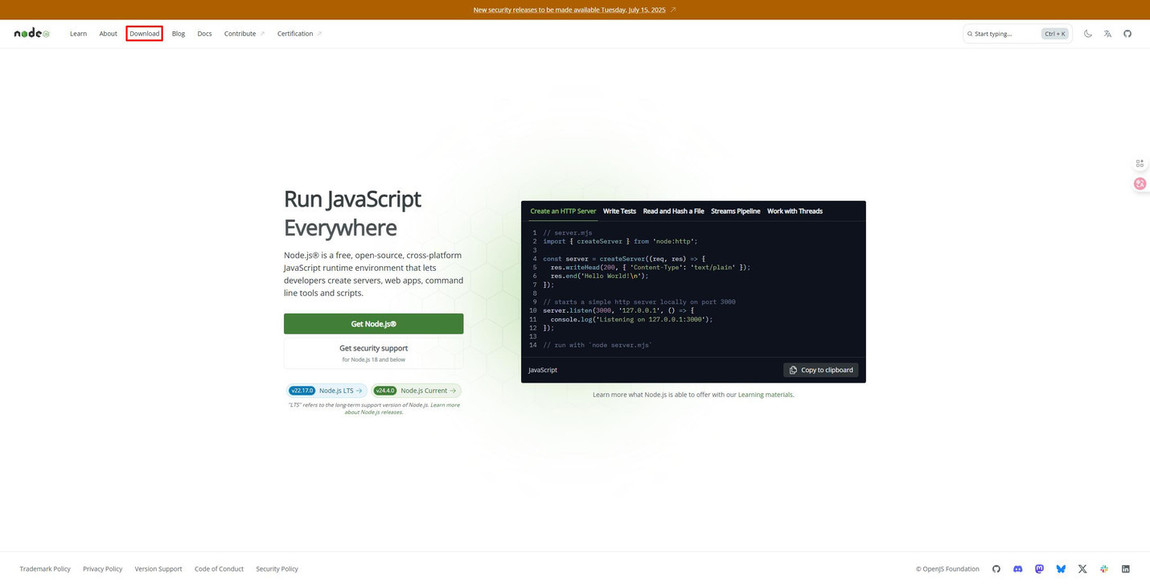
Task: Open the Blog menu item
Action: pyautogui.click(x=178, y=34)
